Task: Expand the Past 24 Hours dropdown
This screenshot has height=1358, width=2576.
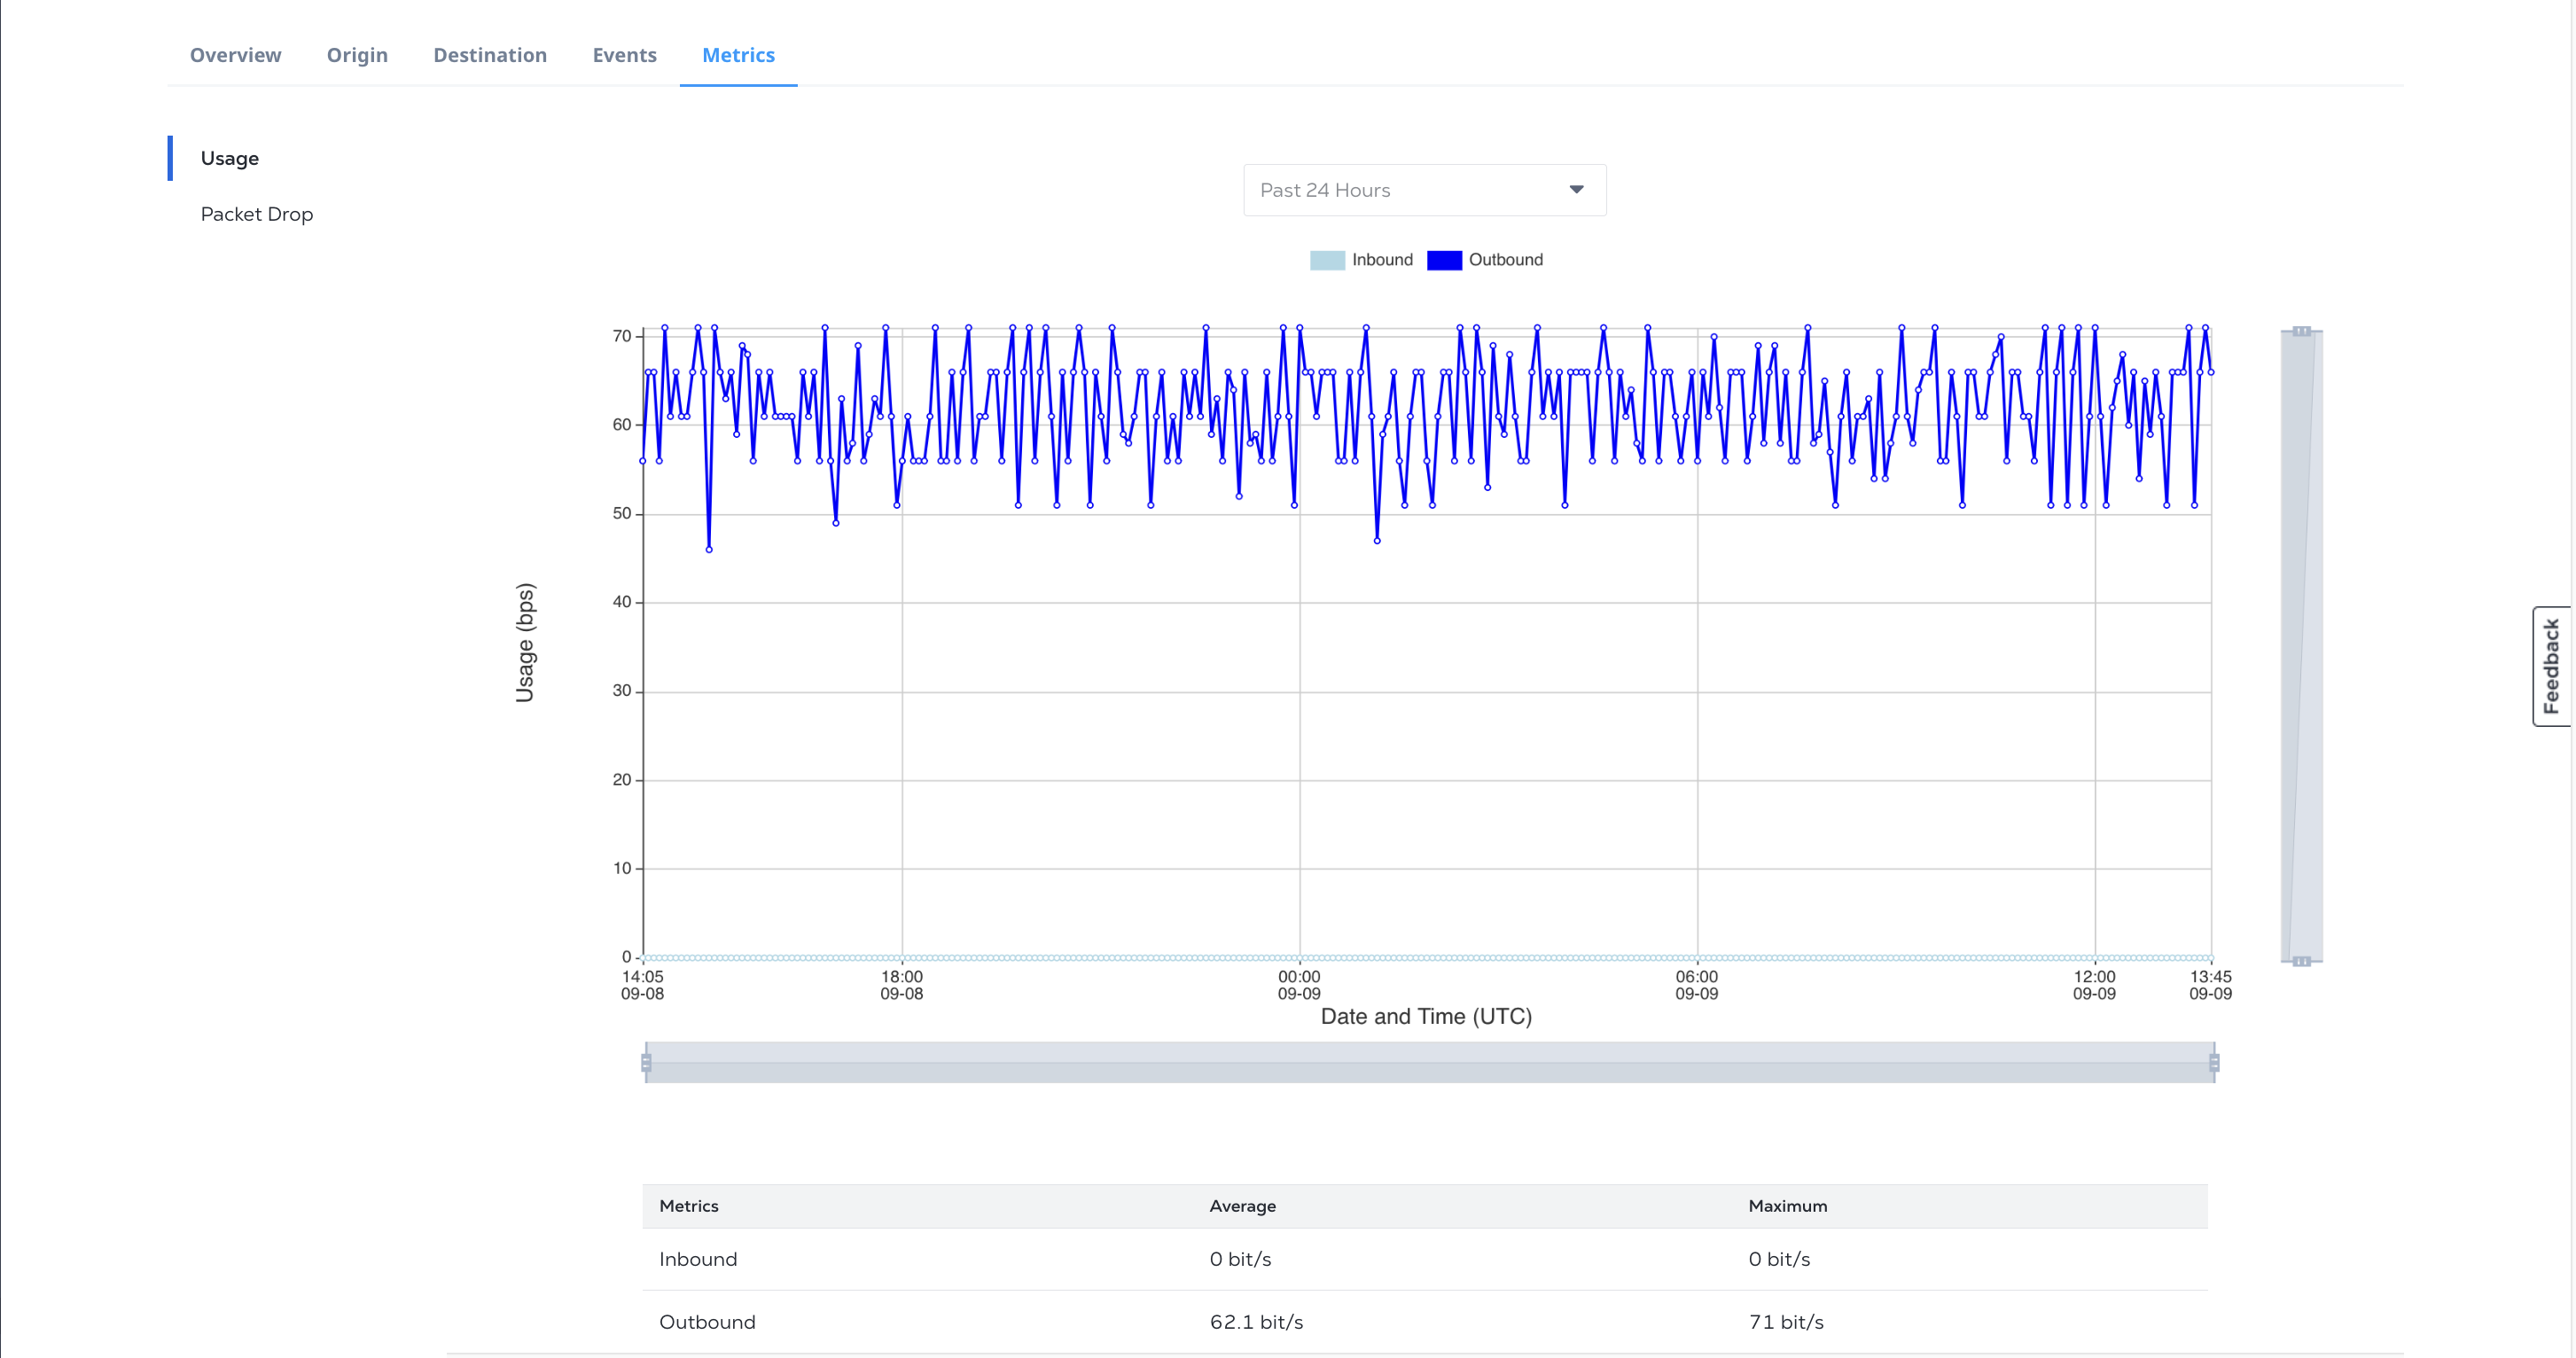Action: tap(1424, 190)
